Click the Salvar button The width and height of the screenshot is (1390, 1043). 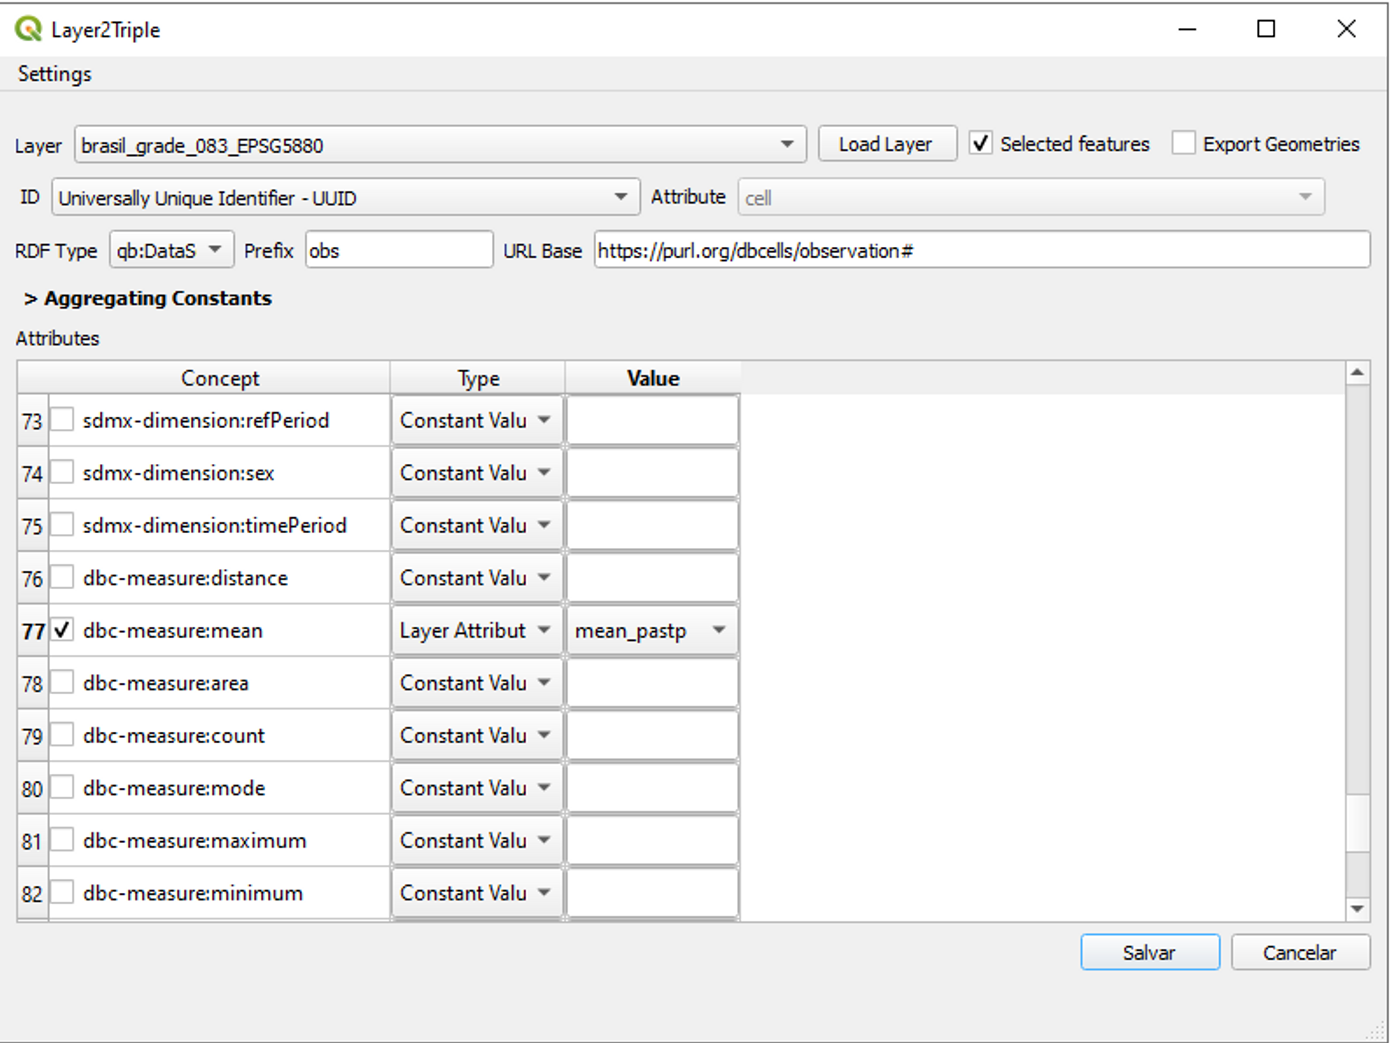[1148, 952]
